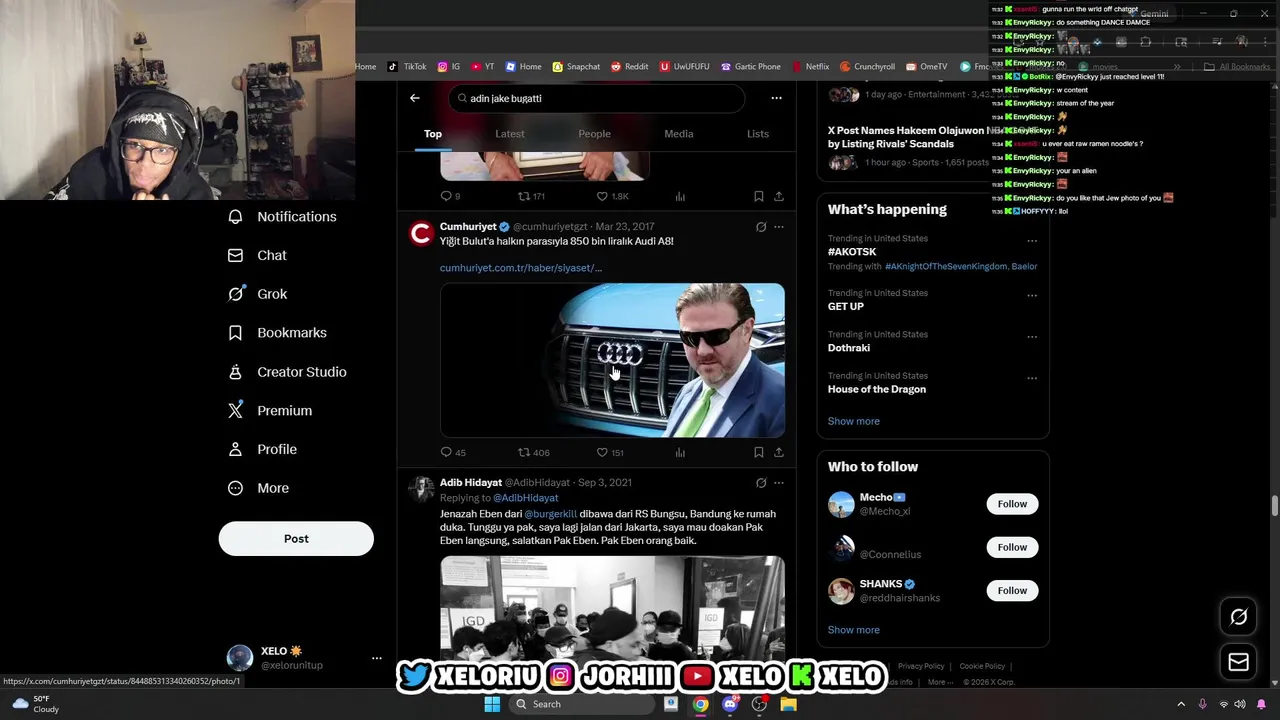Open account menu dots next to XELO
The image size is (1280, 720).
pos(377,658)
